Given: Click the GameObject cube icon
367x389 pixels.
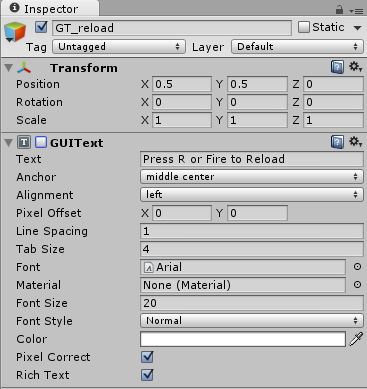Looking at the screenshot, I should coord(15,32).
